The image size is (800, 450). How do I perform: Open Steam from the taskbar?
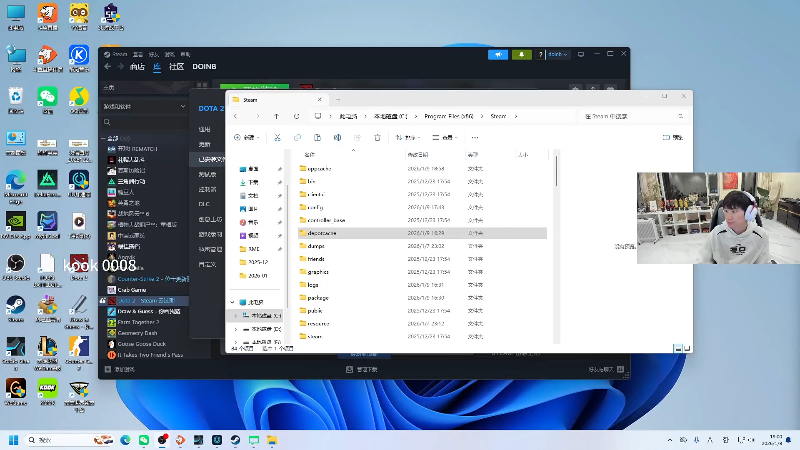(x=235, y=440)
